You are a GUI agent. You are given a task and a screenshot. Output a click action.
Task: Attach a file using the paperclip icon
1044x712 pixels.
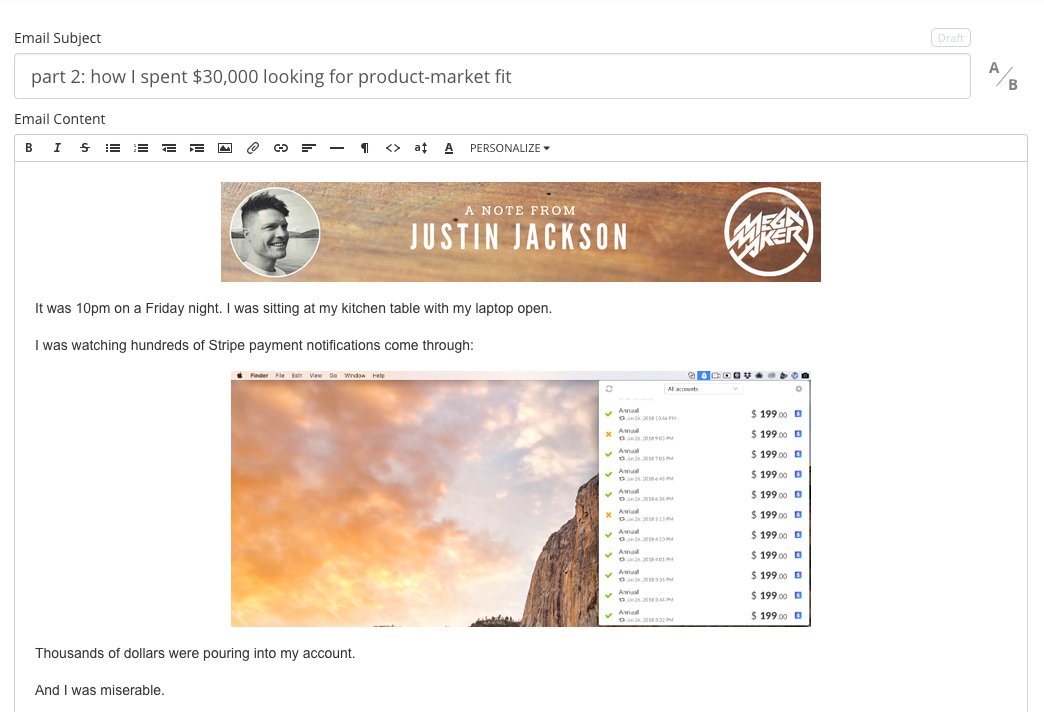pyautogui.click(x=253, y=148)
